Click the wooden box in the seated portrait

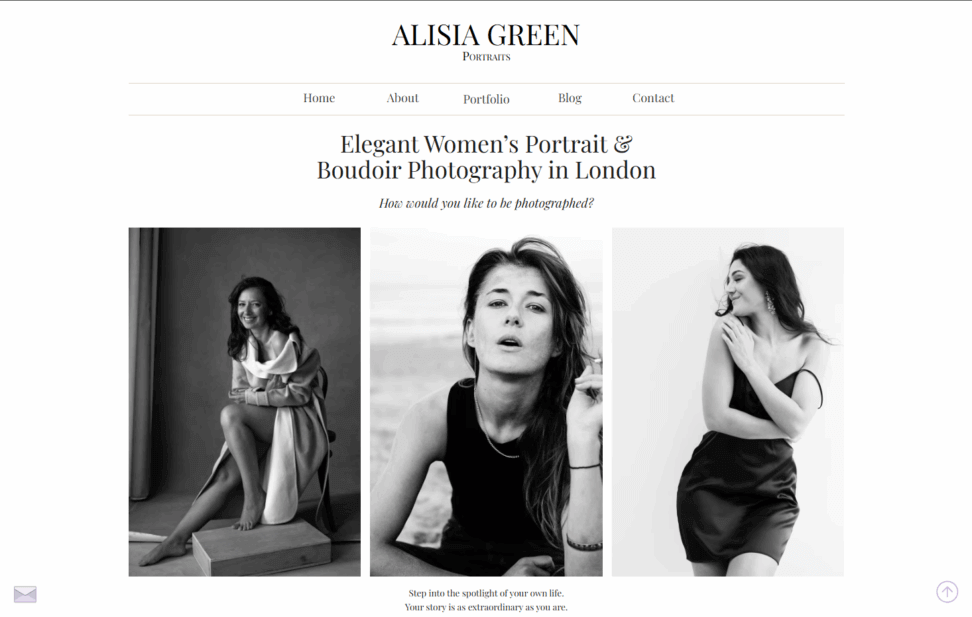point(262,548)
